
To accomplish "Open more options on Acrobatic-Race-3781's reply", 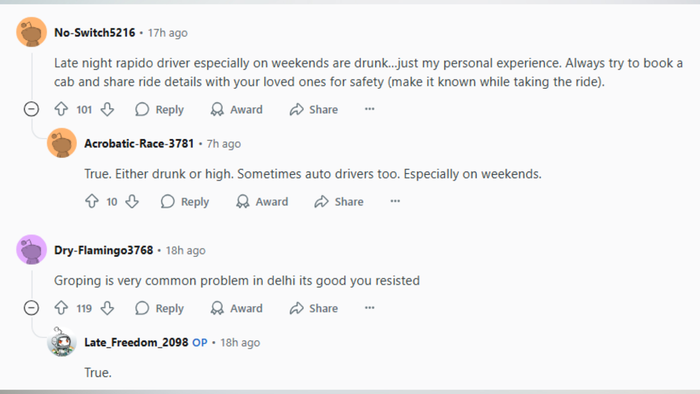I will (395, 201).
